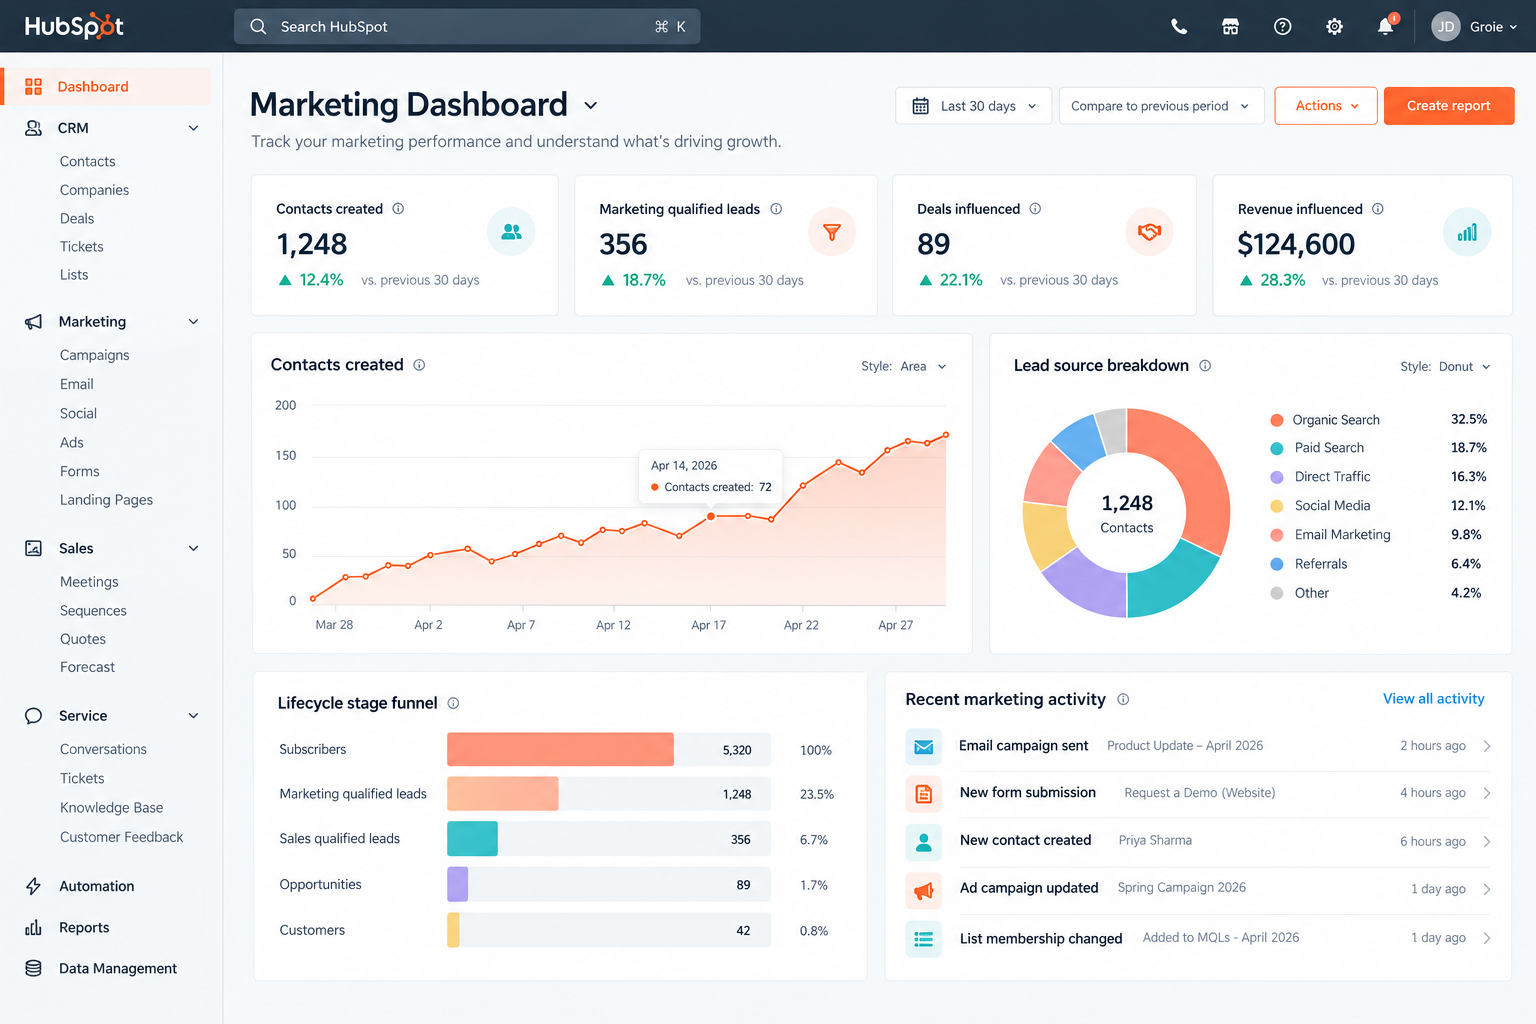The width and height of the screenshot is (1536, 1024).
Task: Click the Organic Search legend color dot
Action: pos(1277,420)
